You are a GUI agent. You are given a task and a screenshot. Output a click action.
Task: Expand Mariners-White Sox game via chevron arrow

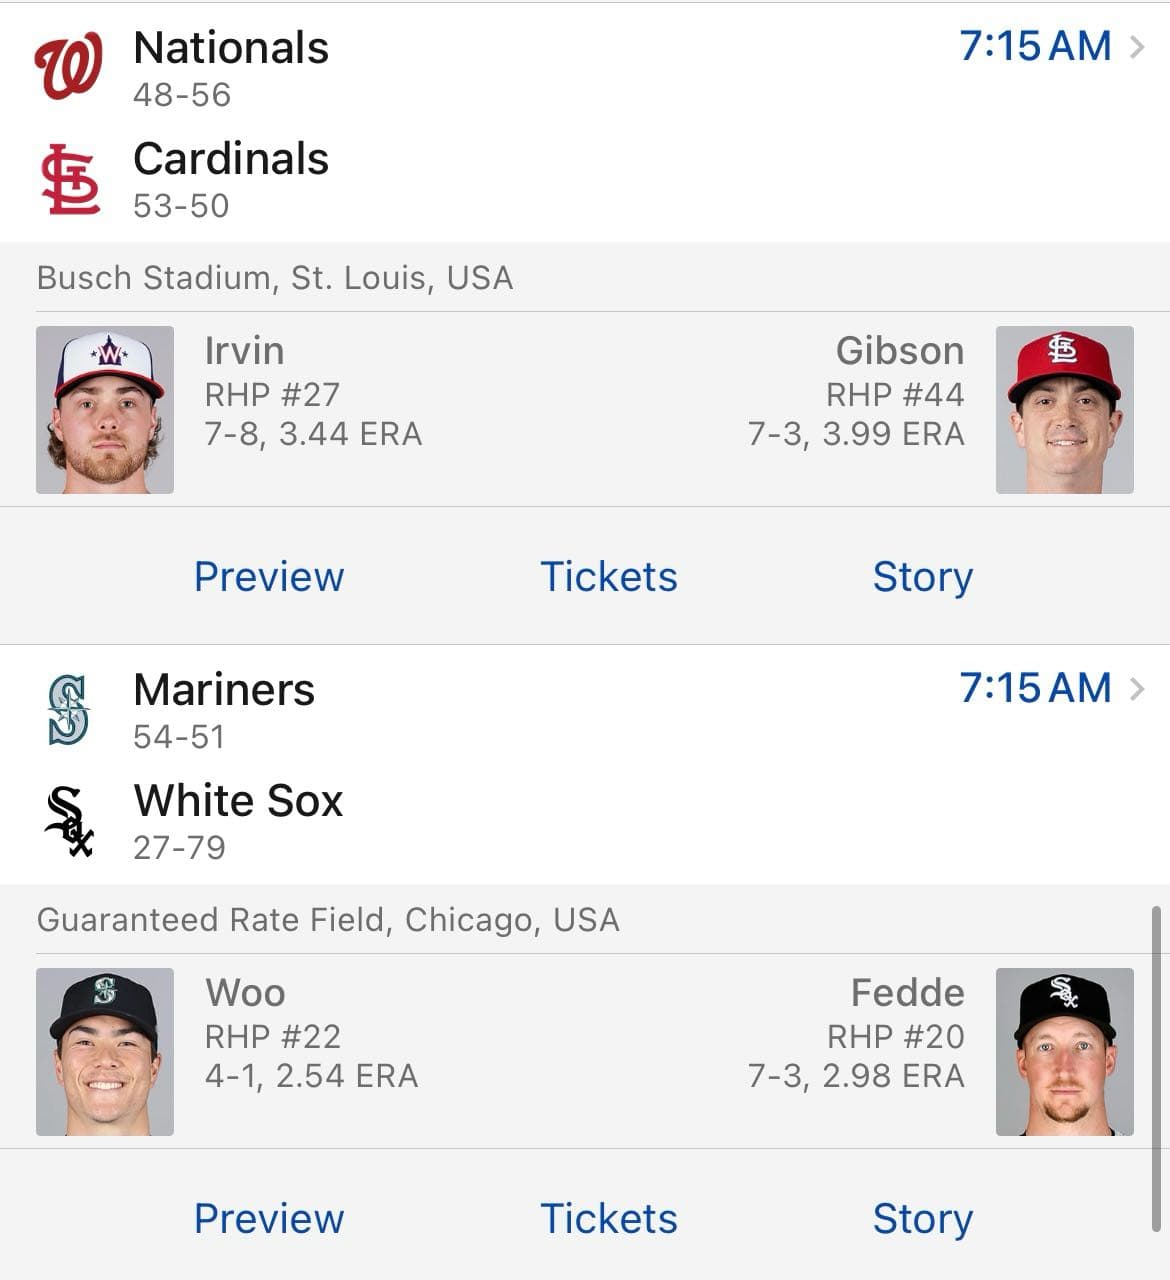point(1137,689)
